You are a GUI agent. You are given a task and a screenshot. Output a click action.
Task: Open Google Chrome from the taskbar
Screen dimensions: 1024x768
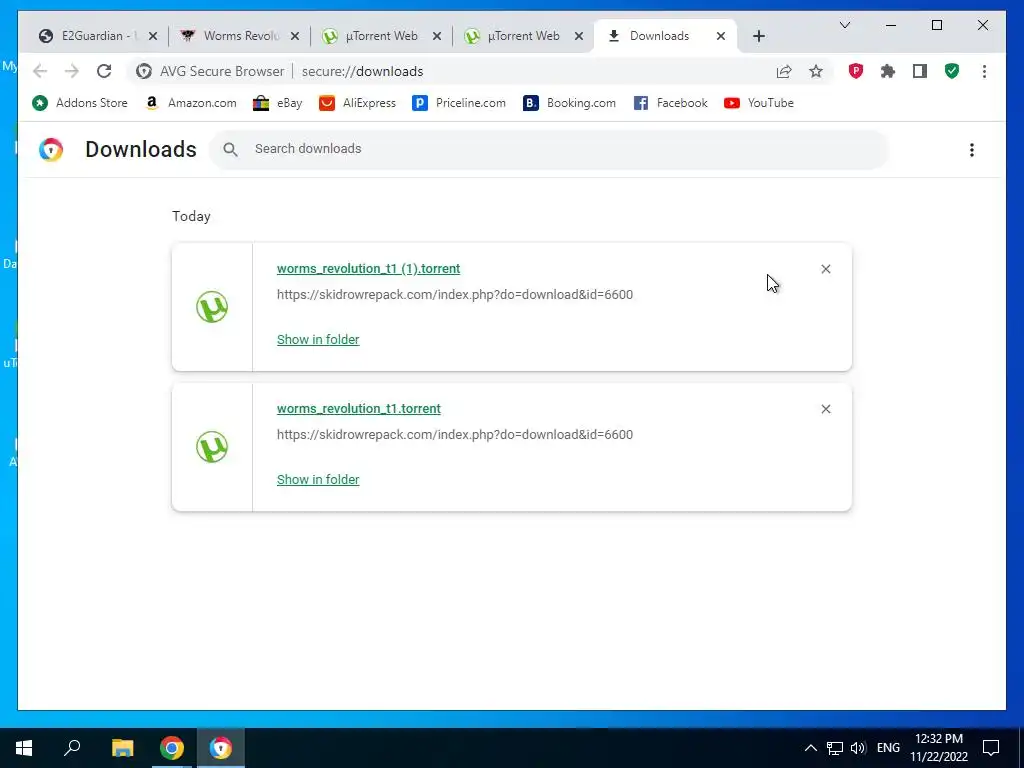click(172, 748)
